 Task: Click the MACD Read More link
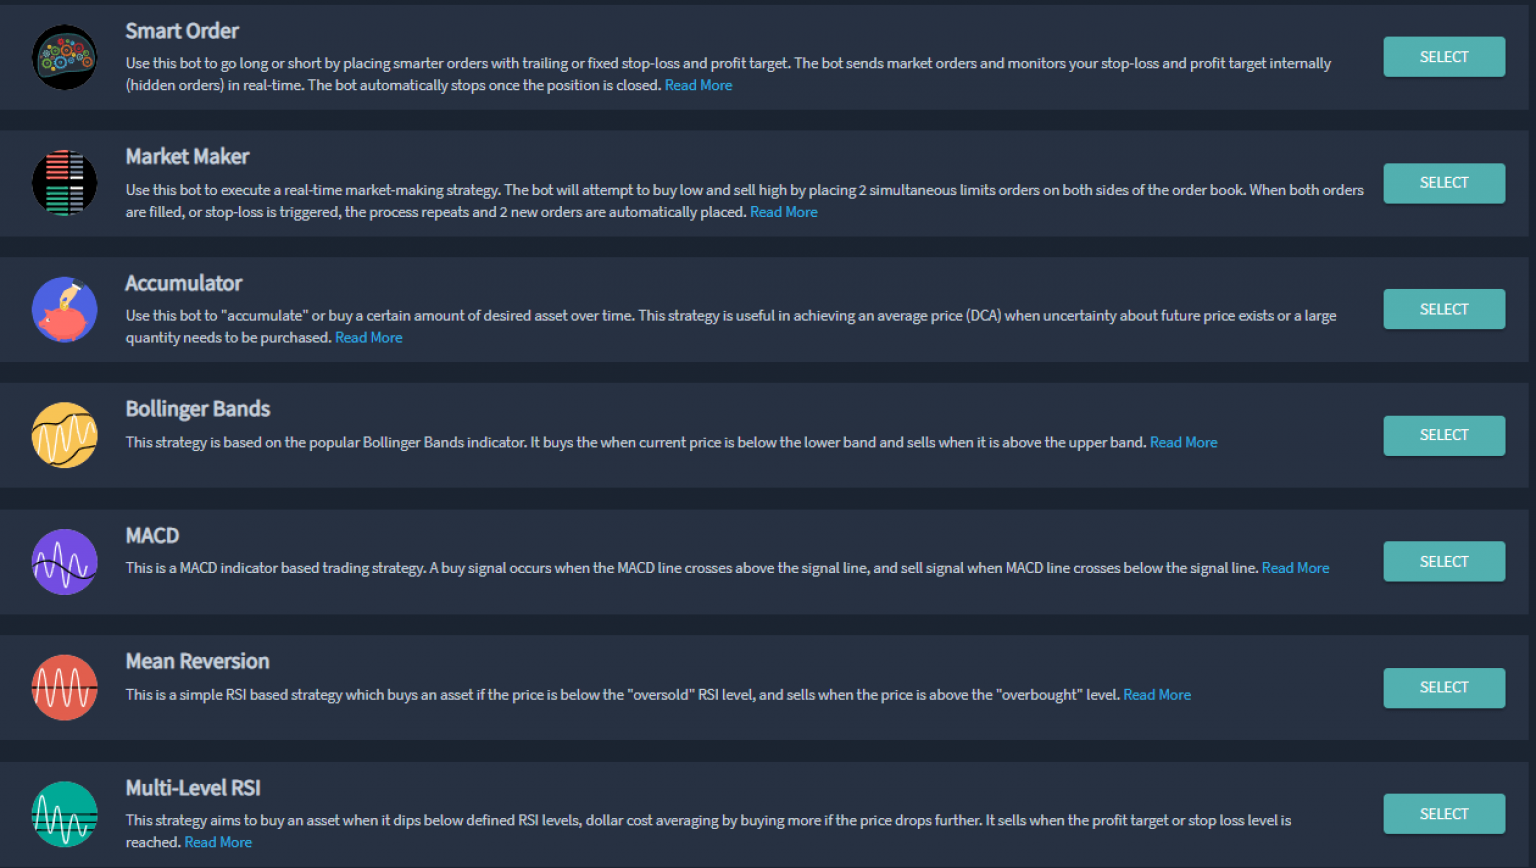(1295, 568)
